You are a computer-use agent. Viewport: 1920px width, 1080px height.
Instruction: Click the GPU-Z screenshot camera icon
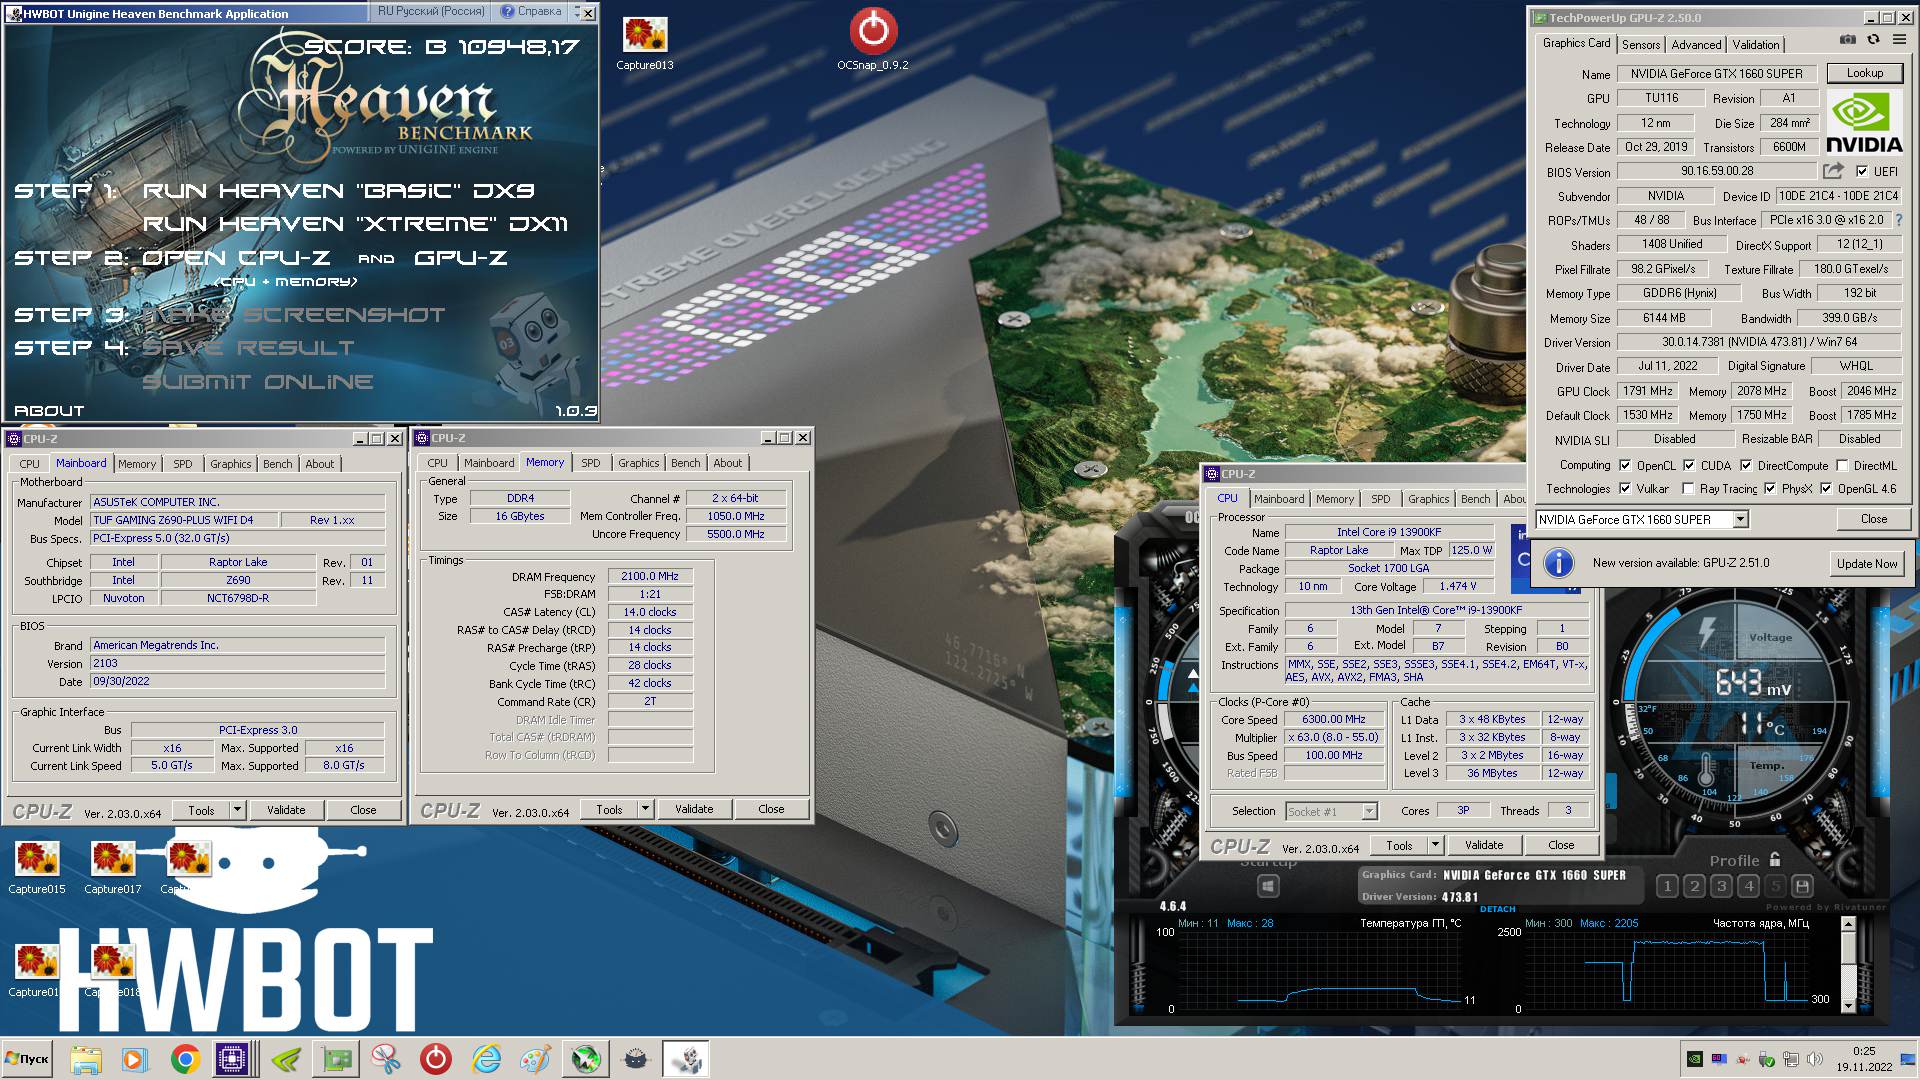pos(1848,40)
